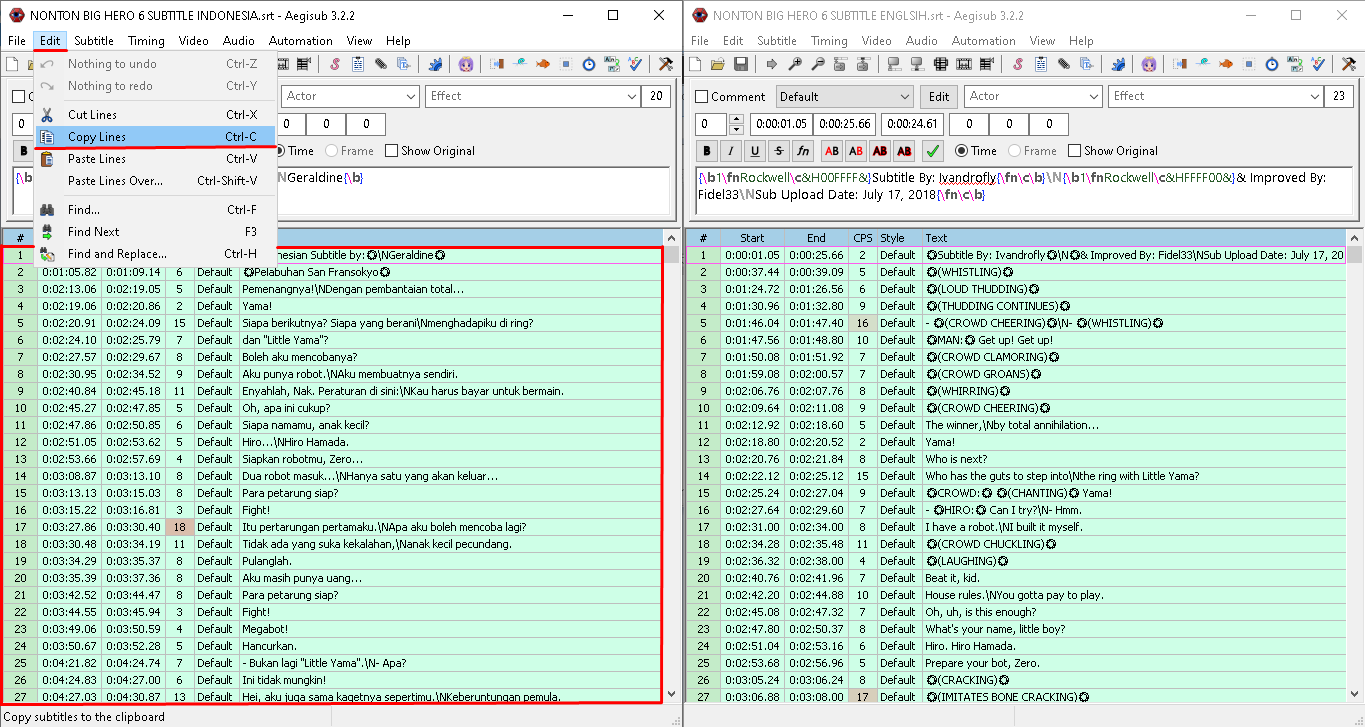Pick shadow color AB swatch, English window
This screenshot has width=1365, height=727.
tap(904, 151)
